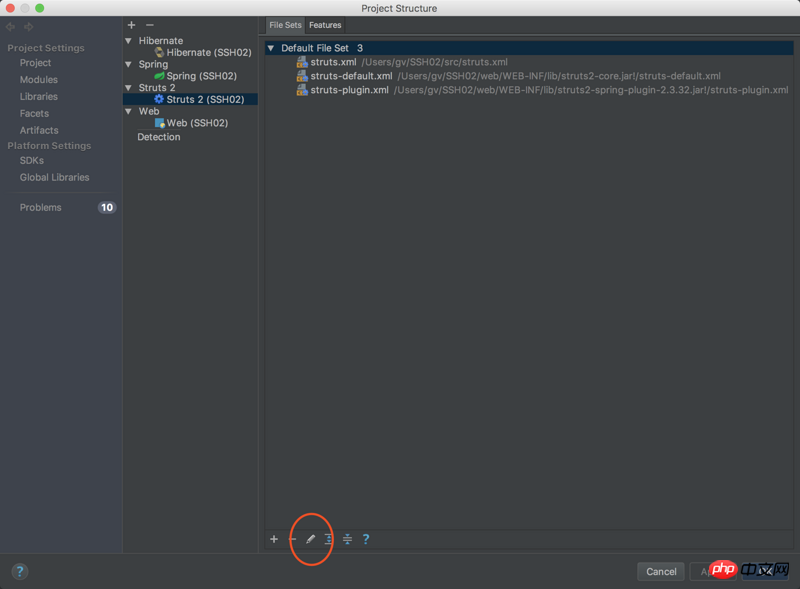
Task: Click the Struts 2 gear icon
Action: click(x=159, y=99)
